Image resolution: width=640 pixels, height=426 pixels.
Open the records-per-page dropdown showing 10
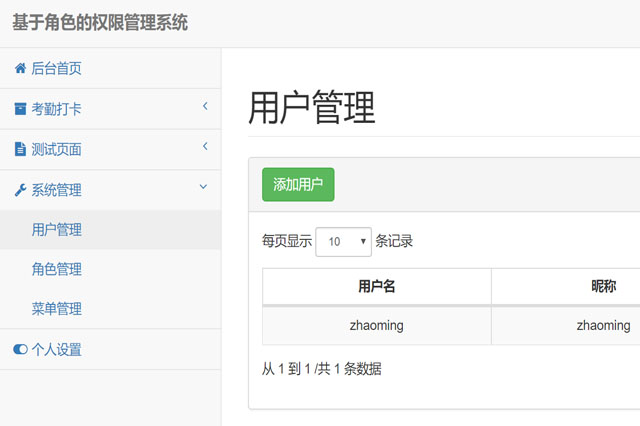[x=343, y=241]
